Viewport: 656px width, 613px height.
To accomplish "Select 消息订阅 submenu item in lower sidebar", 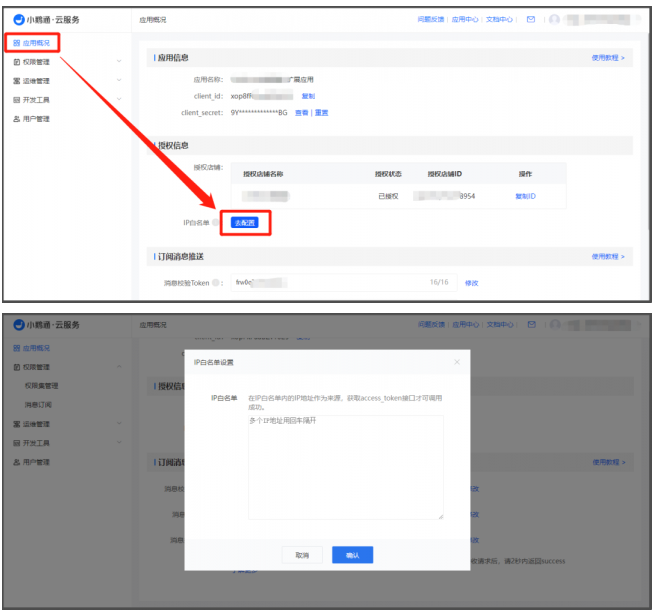I will [x=38, y=404].
